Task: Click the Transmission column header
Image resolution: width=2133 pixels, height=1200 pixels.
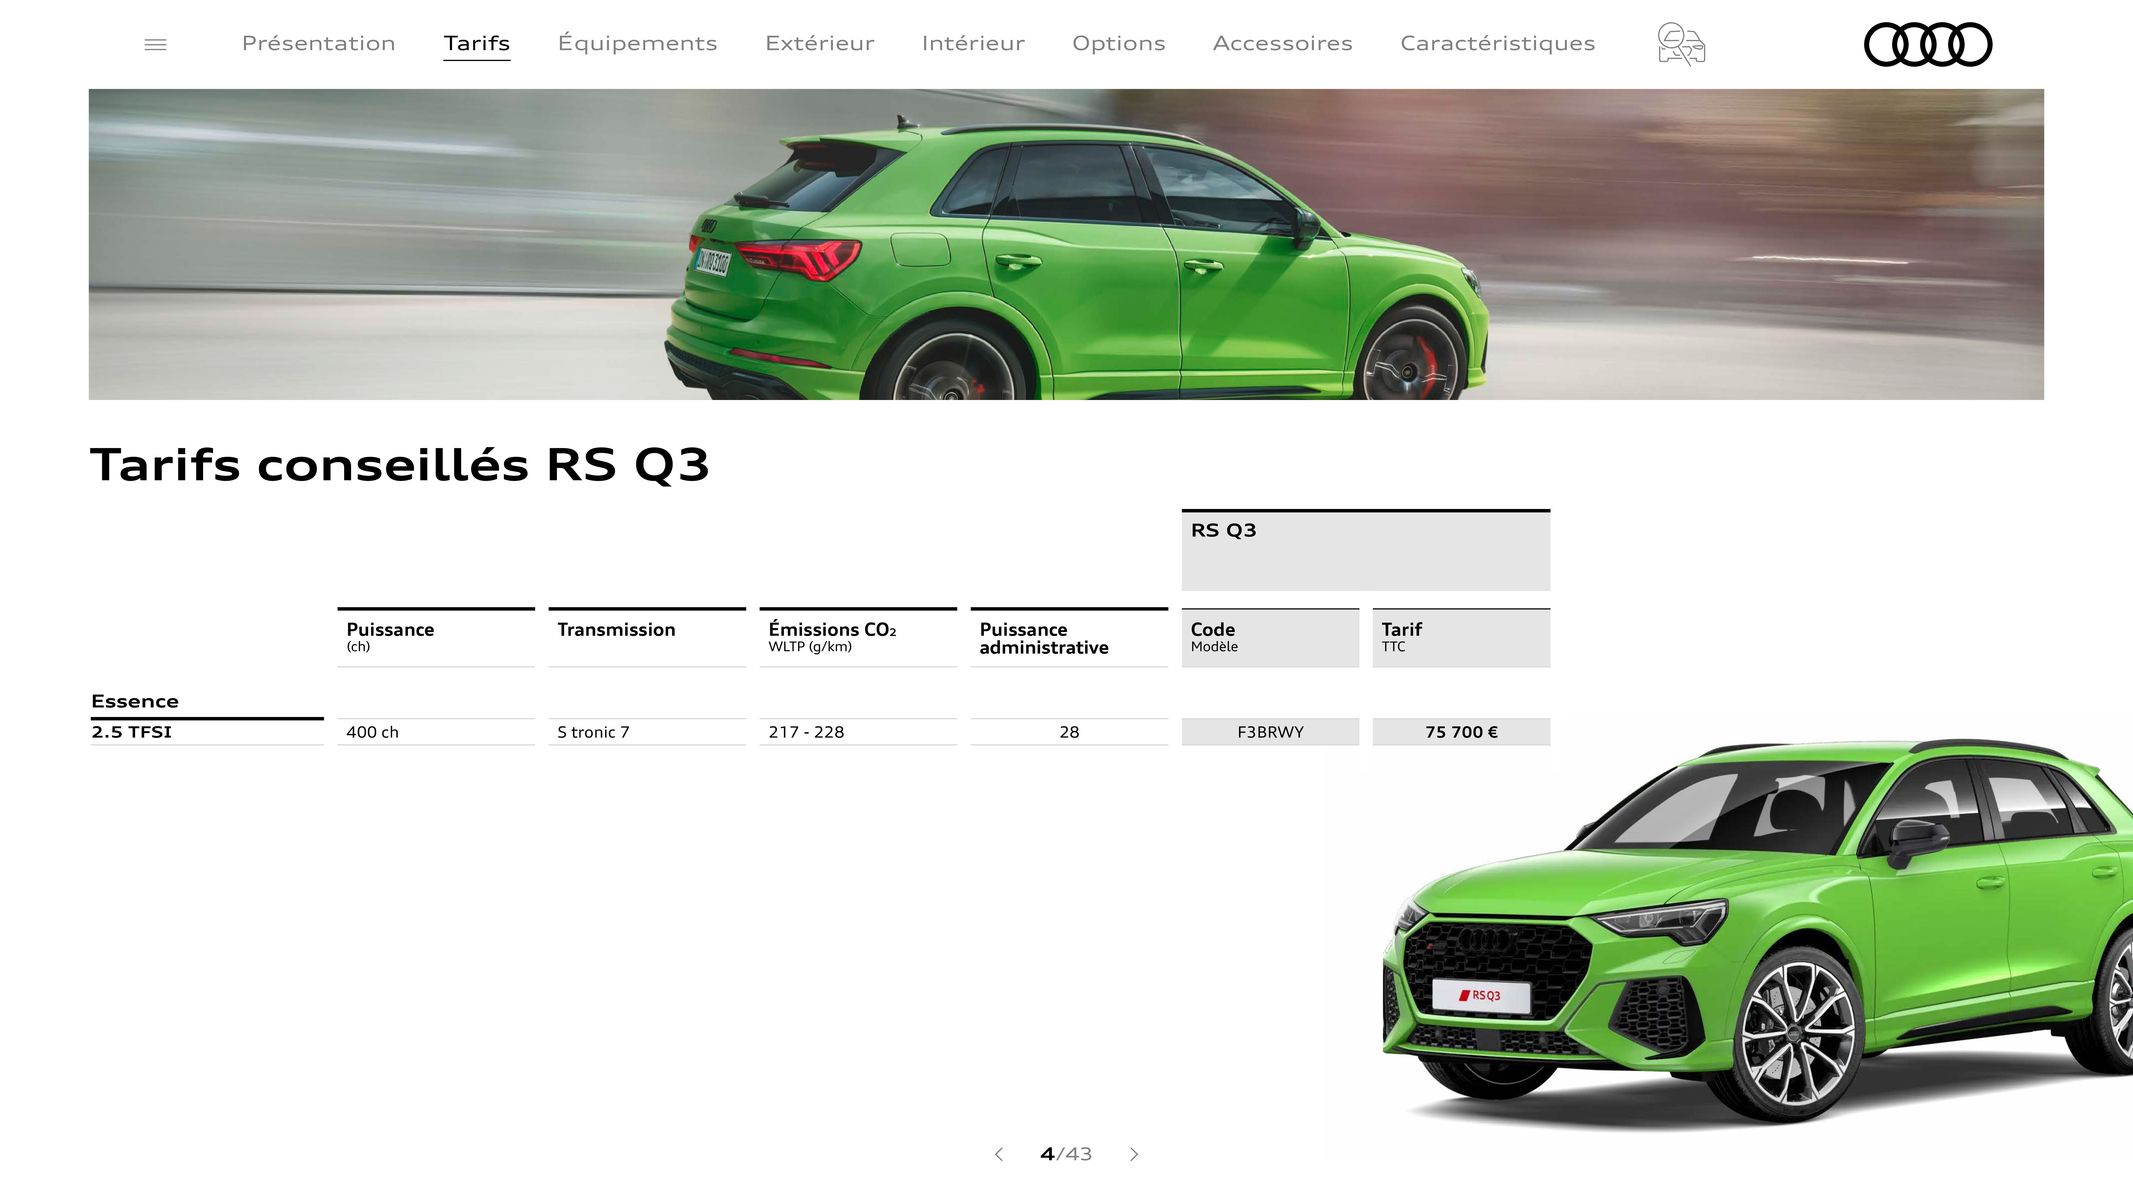Action: (x=647, y=637)
